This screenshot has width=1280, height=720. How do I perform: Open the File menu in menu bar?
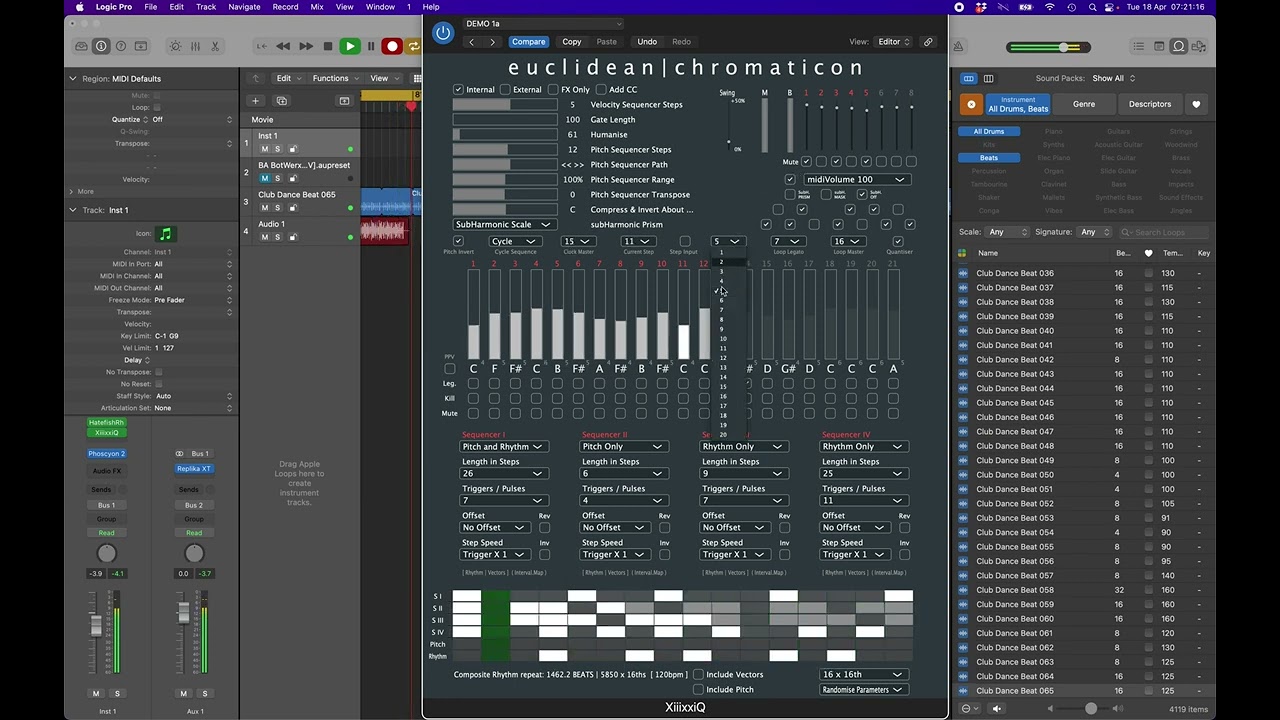pos(150,7)
